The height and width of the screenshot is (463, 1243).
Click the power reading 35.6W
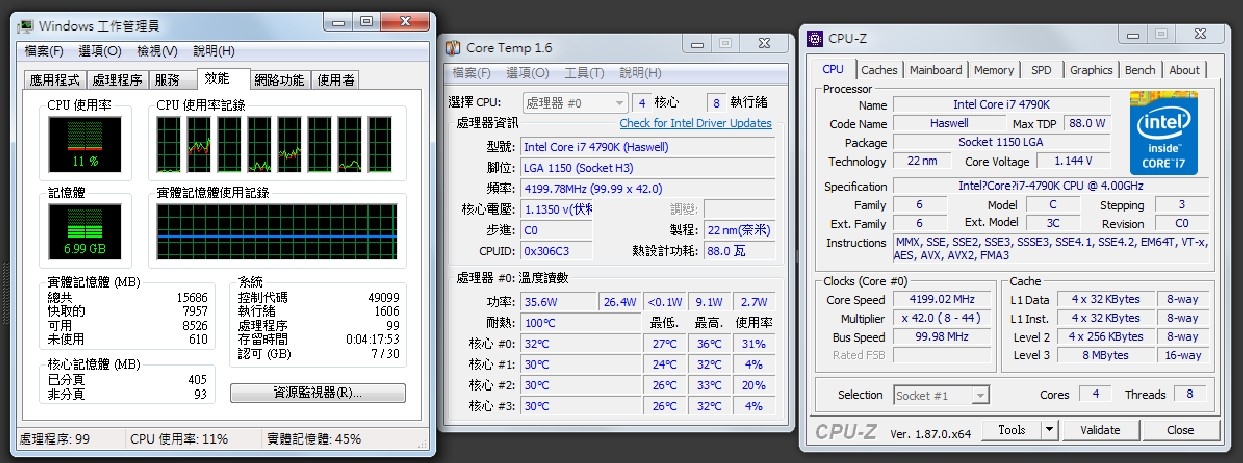click(x=558, y=302)
